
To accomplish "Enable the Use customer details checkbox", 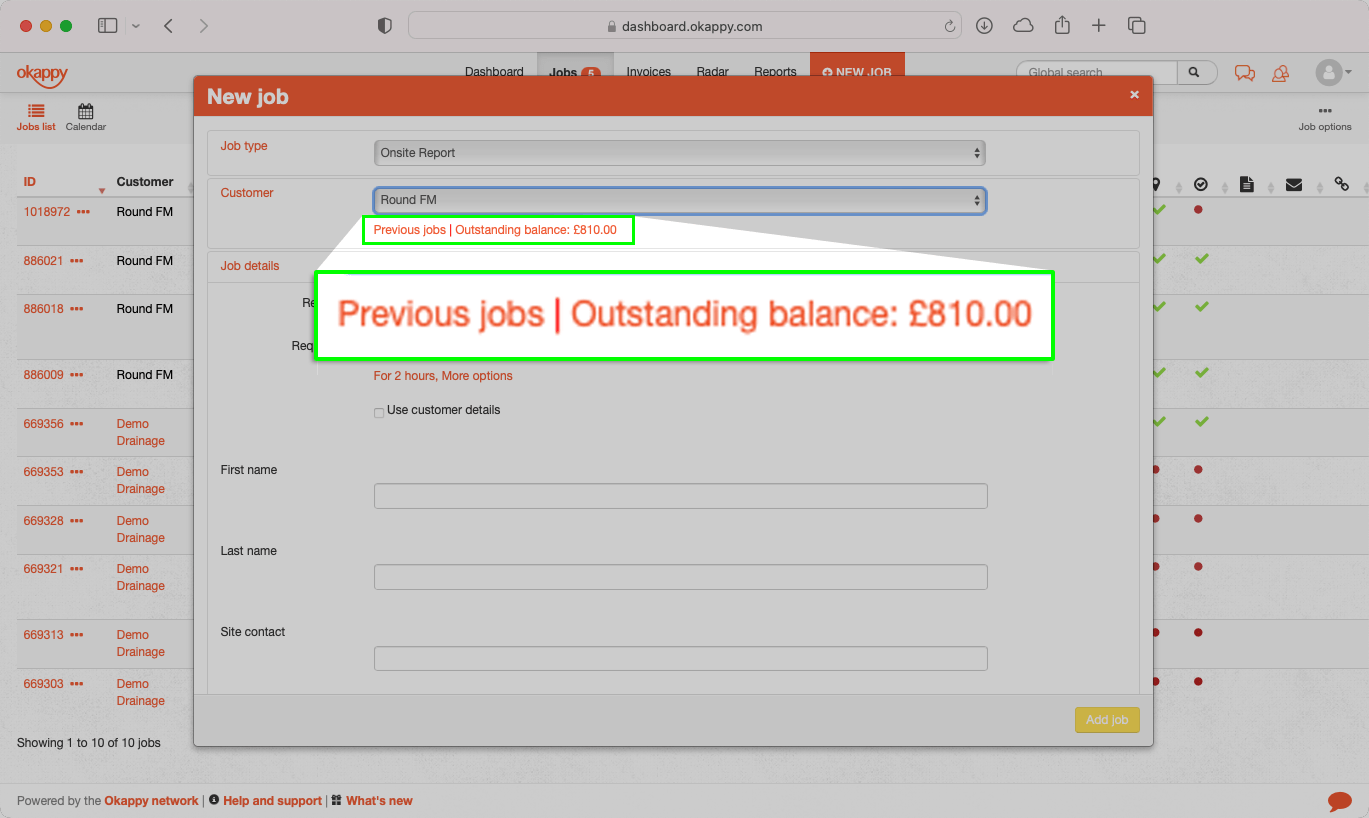I will [x=379, y=412].
